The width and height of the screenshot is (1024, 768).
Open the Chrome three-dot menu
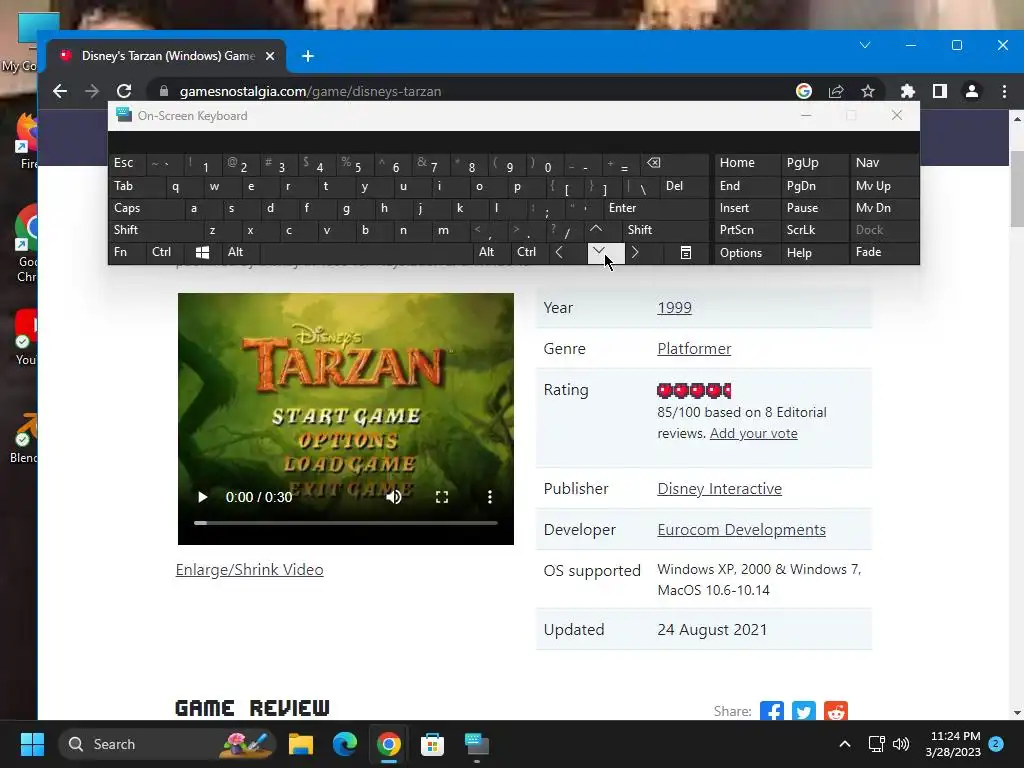point(1004,91)
